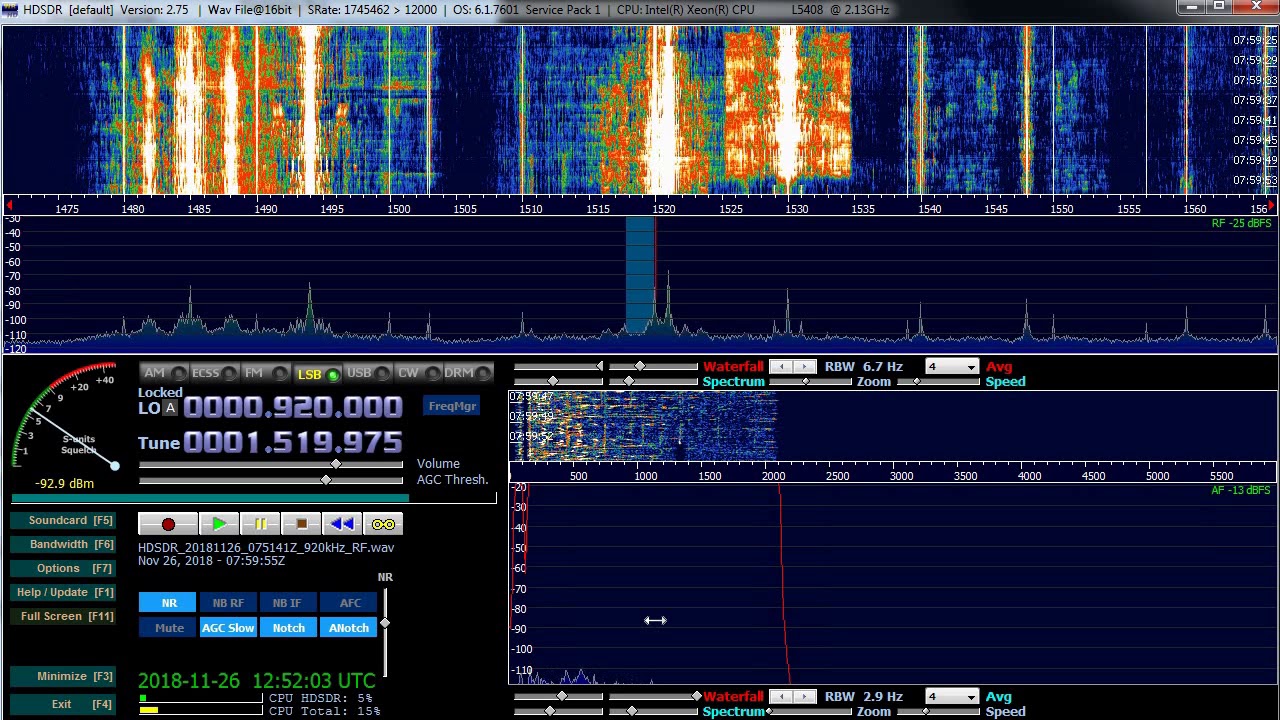Pause playback with the yellow pause button
This screenshot has width=1280, height=720.
pyautogui.click(x=260, y=524)
